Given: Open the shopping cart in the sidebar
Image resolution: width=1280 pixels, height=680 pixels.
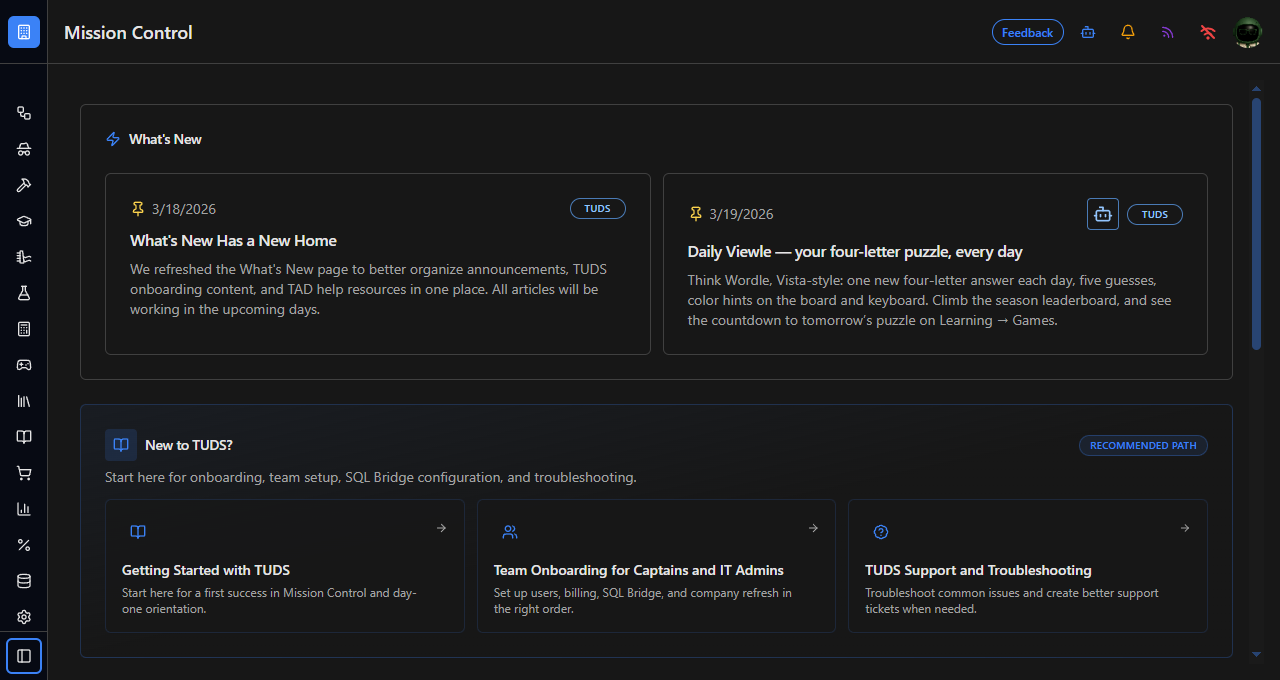Looking at the screenshot, I should pos(24,473).
